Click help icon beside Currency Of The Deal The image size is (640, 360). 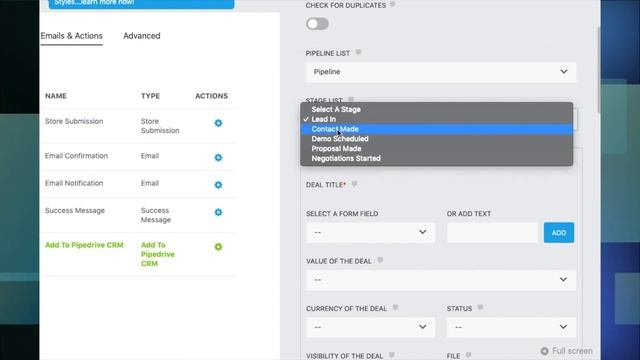(395, 308)
